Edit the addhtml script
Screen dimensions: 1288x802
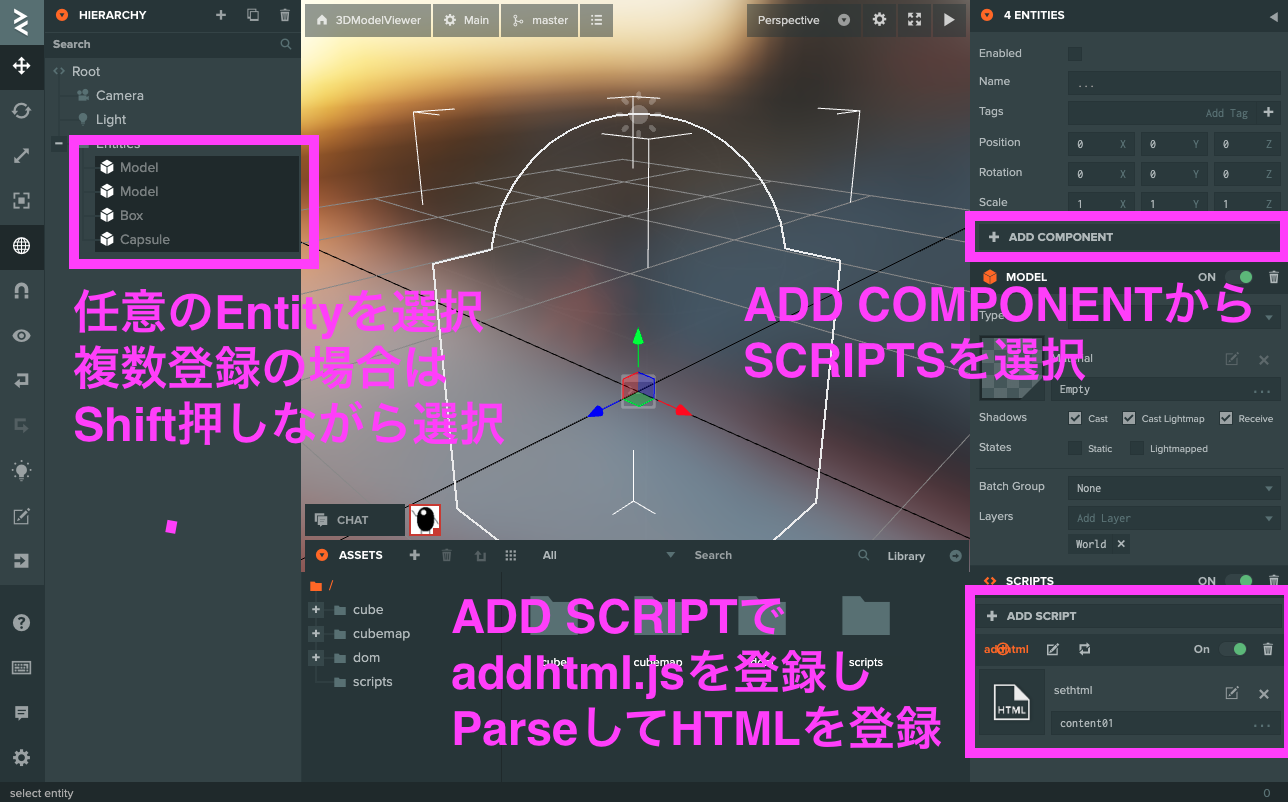tap(1052, 649)
